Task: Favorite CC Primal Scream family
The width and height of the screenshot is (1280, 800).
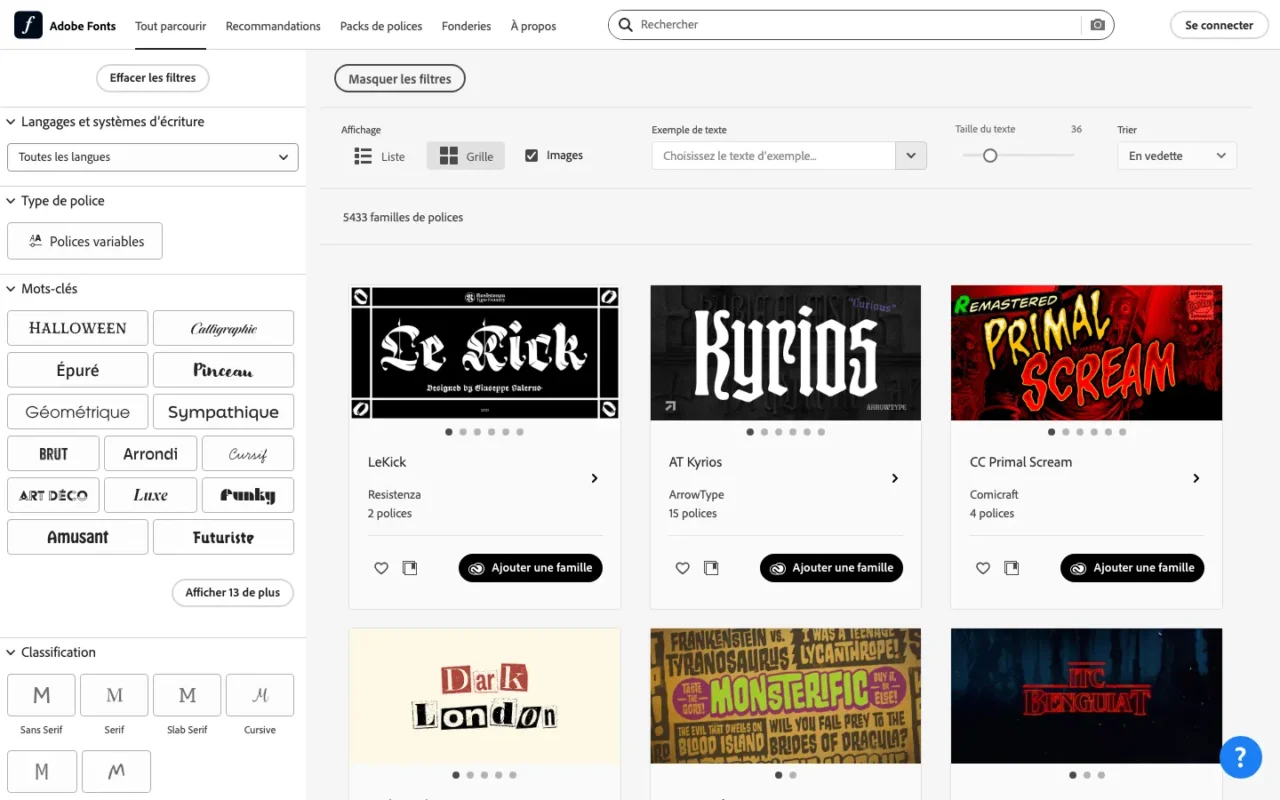Action: [983, 568]
